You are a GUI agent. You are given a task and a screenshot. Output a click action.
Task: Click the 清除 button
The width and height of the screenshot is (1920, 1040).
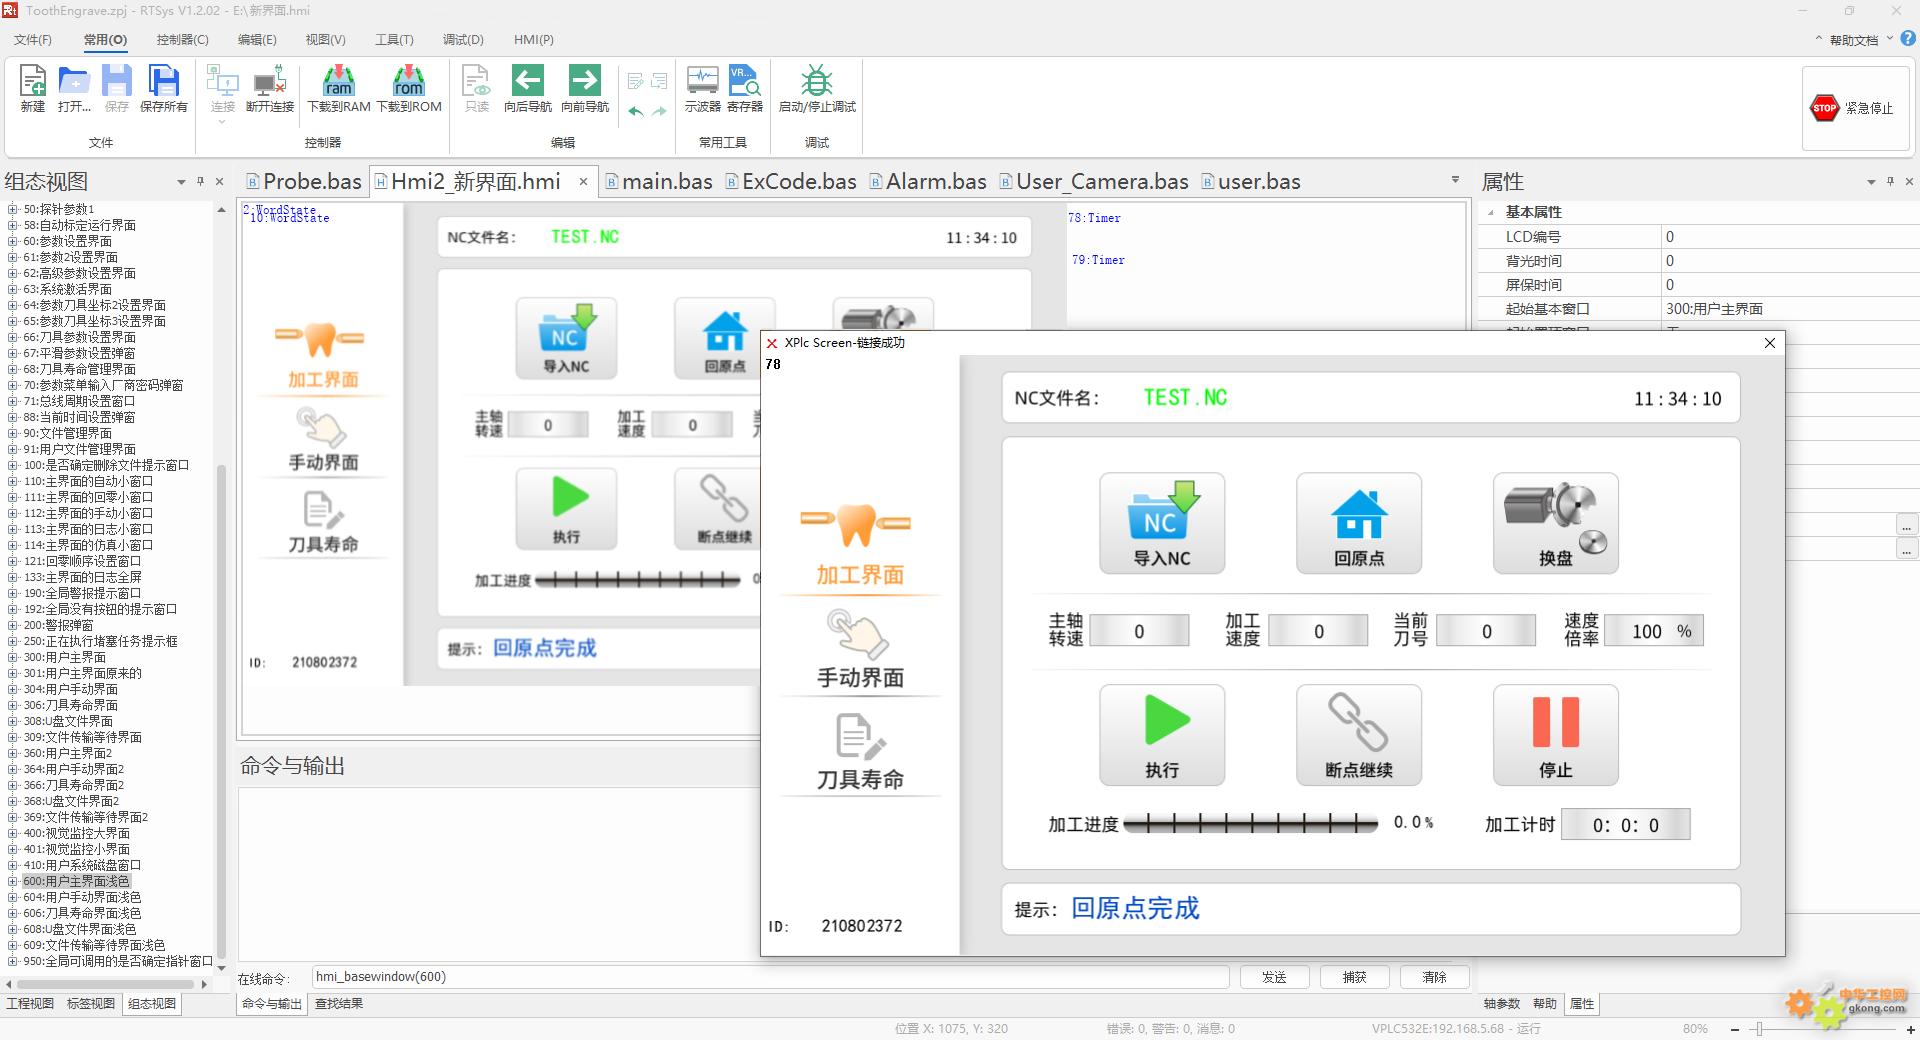click(x=1434, y=977)
